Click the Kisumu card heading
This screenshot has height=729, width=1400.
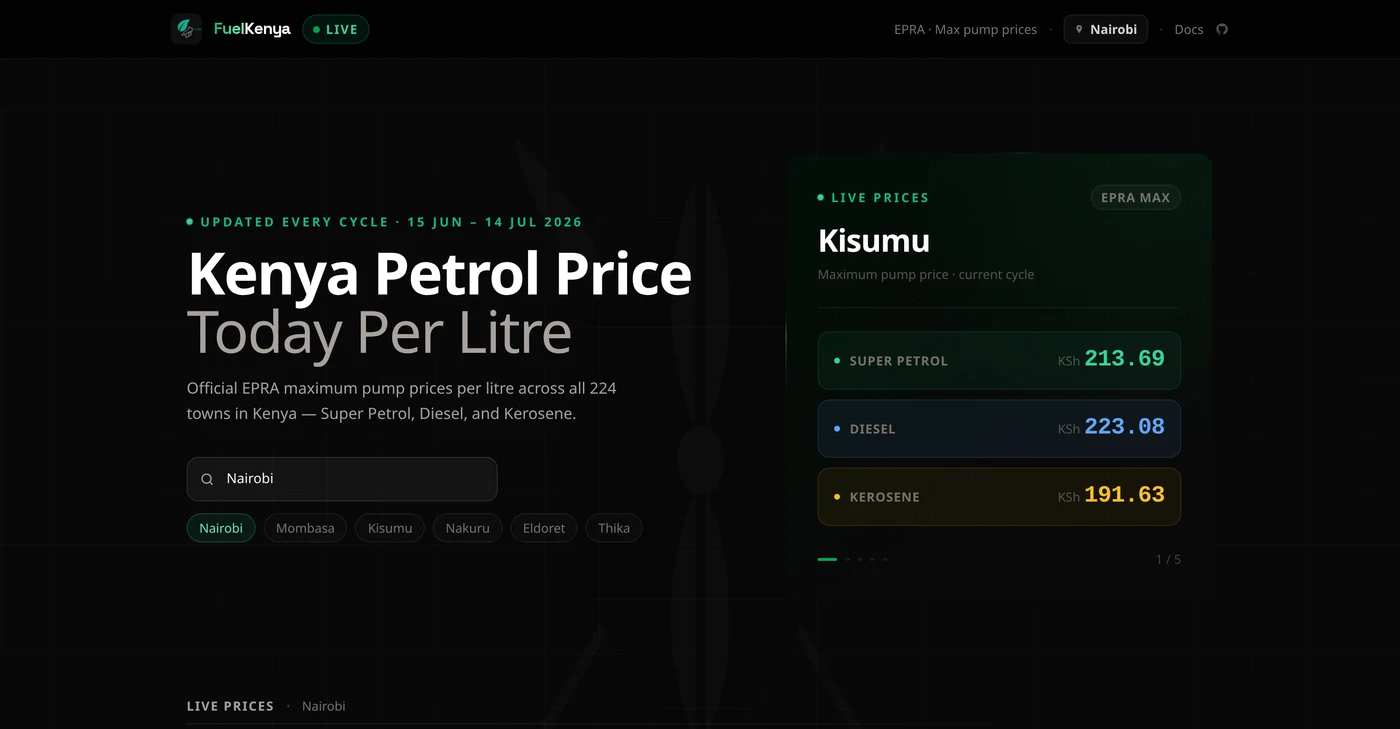click(x=874, y=241)
